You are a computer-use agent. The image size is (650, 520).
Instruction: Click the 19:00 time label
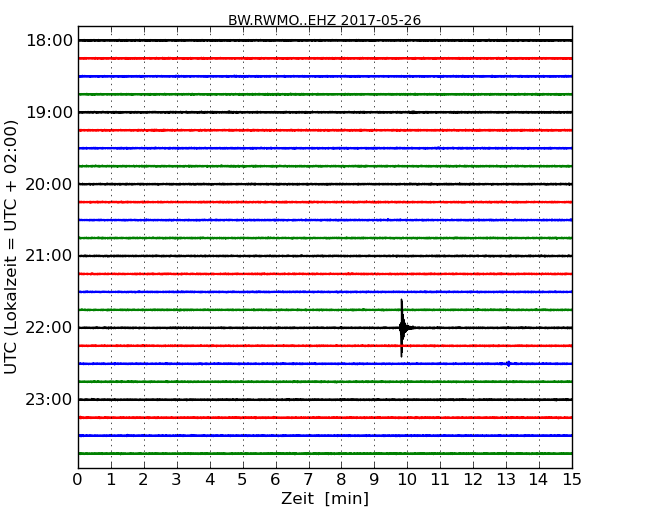pos(49,112)
